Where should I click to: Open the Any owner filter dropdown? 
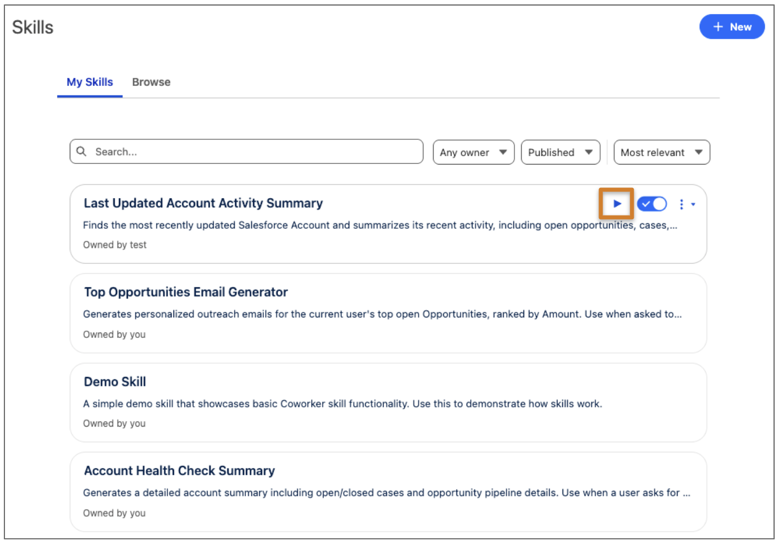[473, 152]
